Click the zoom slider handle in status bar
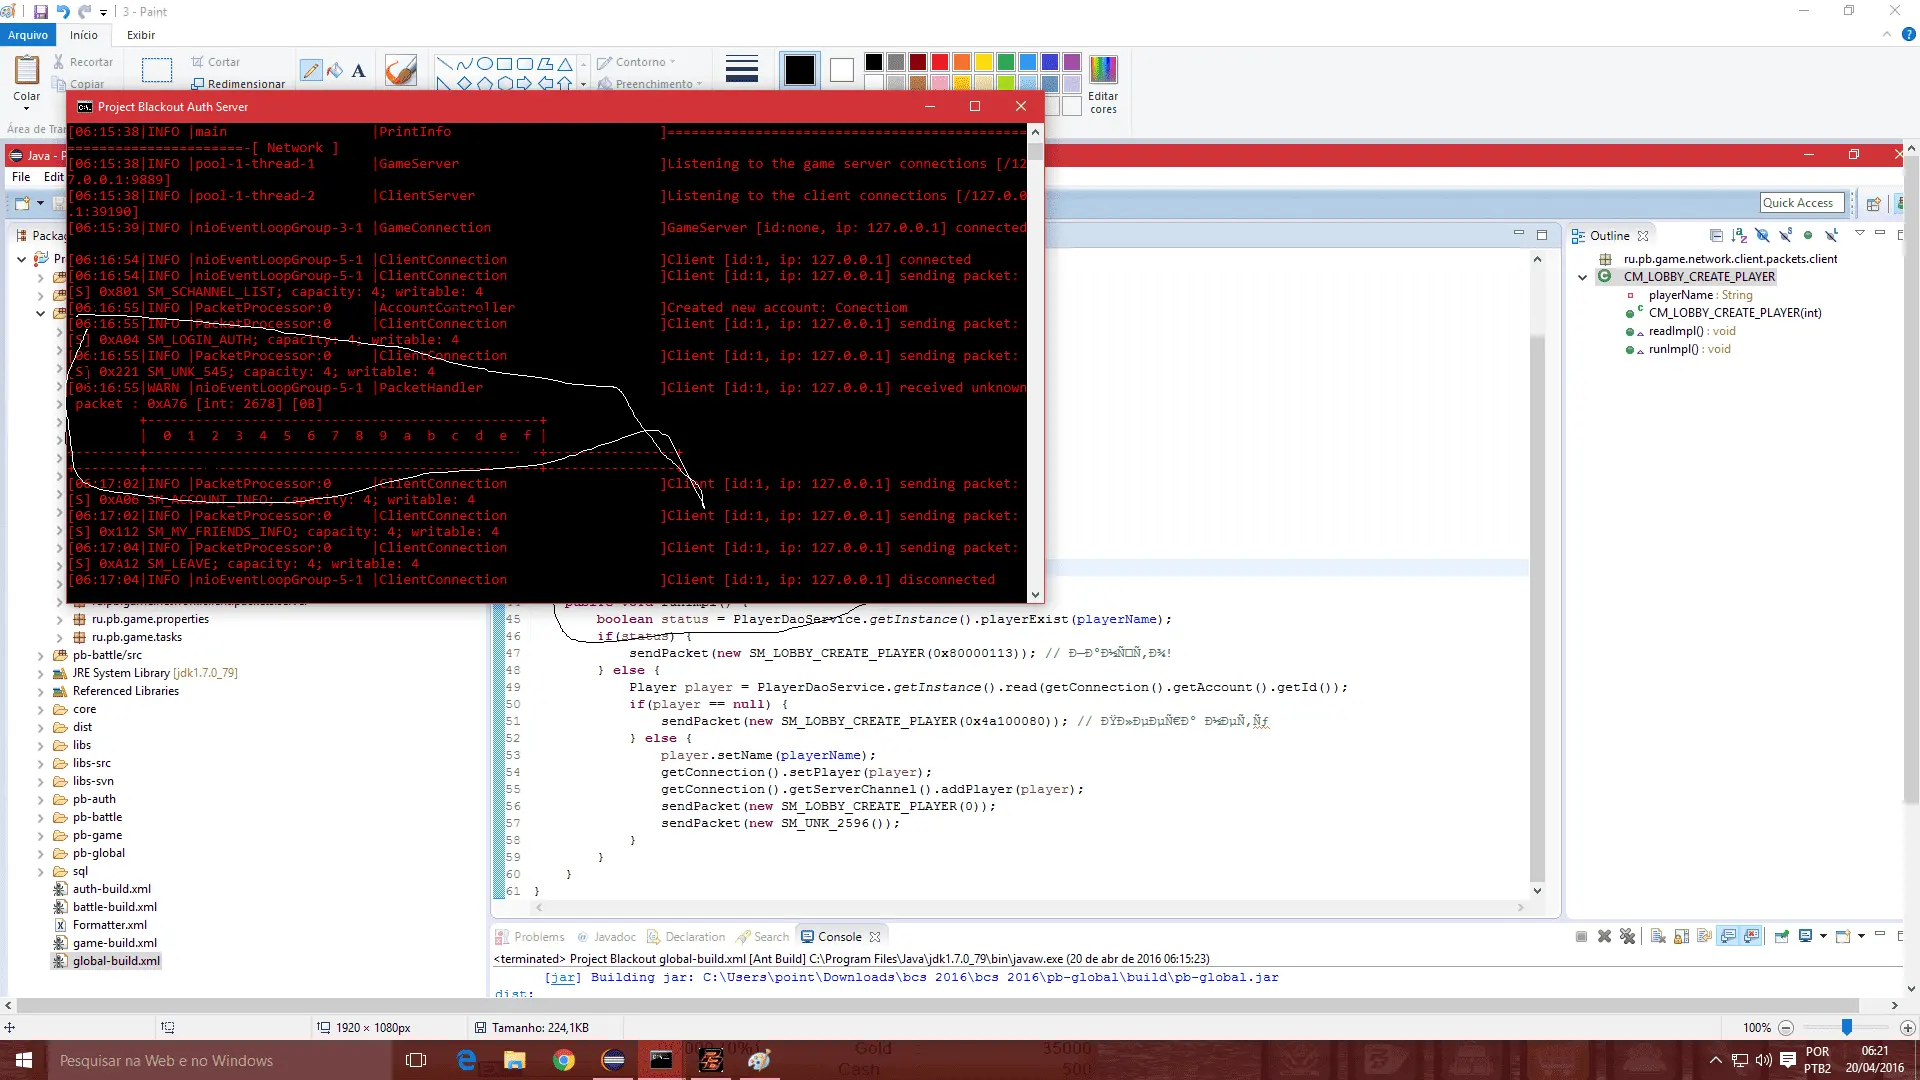 pyautogui.click(x=1847, y=1027)
